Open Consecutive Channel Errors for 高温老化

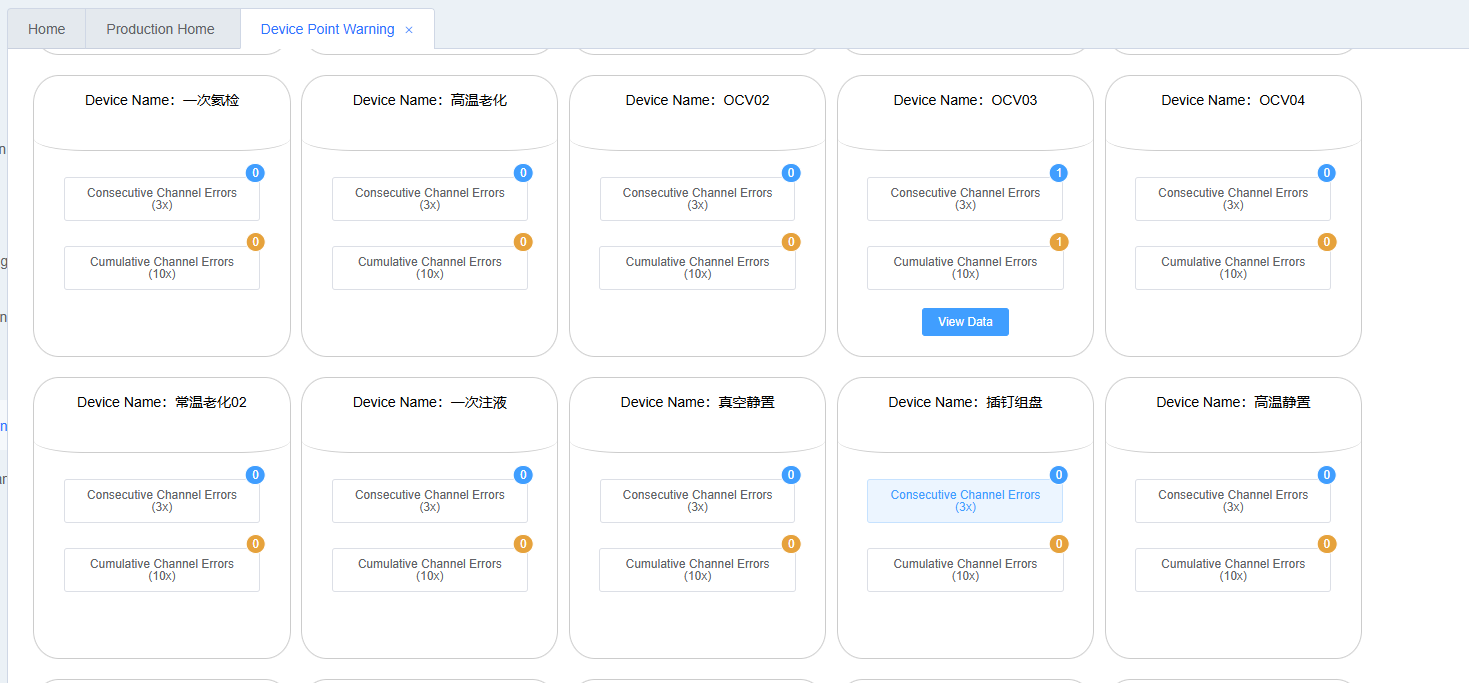430,199
